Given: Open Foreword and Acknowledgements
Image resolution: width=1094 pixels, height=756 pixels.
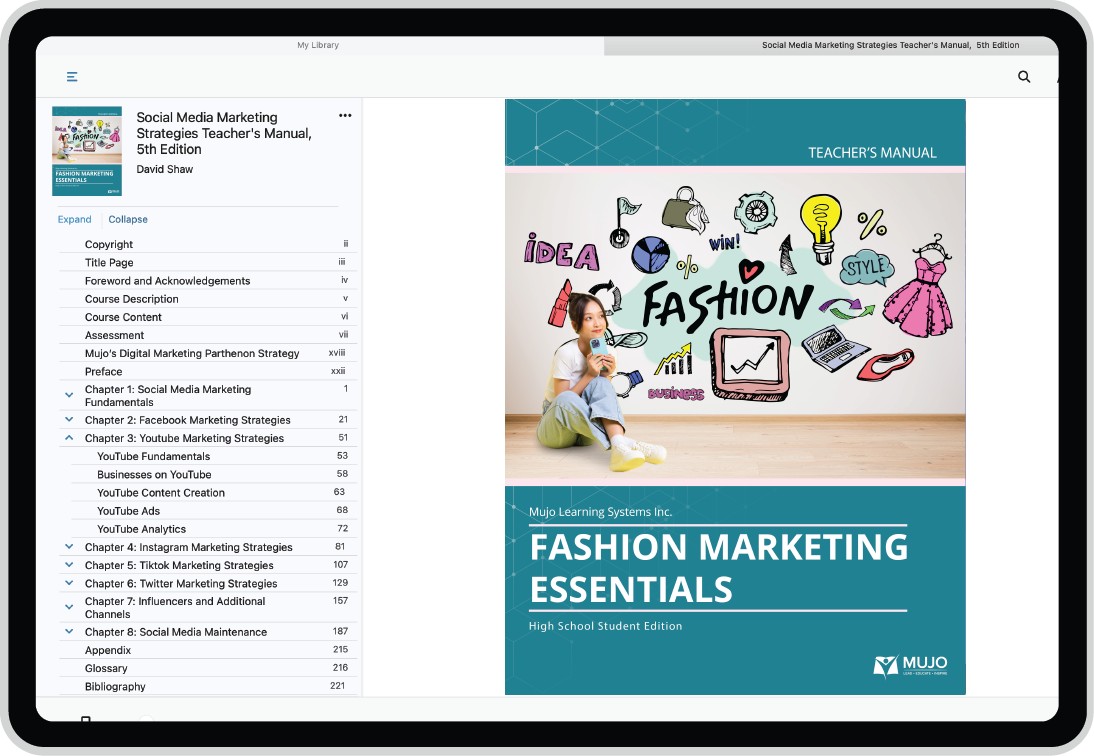Looking at the screenshot, I should (x=167, y=280).
